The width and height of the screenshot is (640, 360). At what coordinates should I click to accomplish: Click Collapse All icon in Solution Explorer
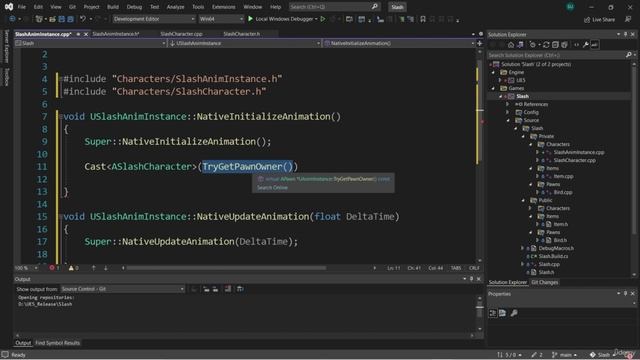pos(555,45)
